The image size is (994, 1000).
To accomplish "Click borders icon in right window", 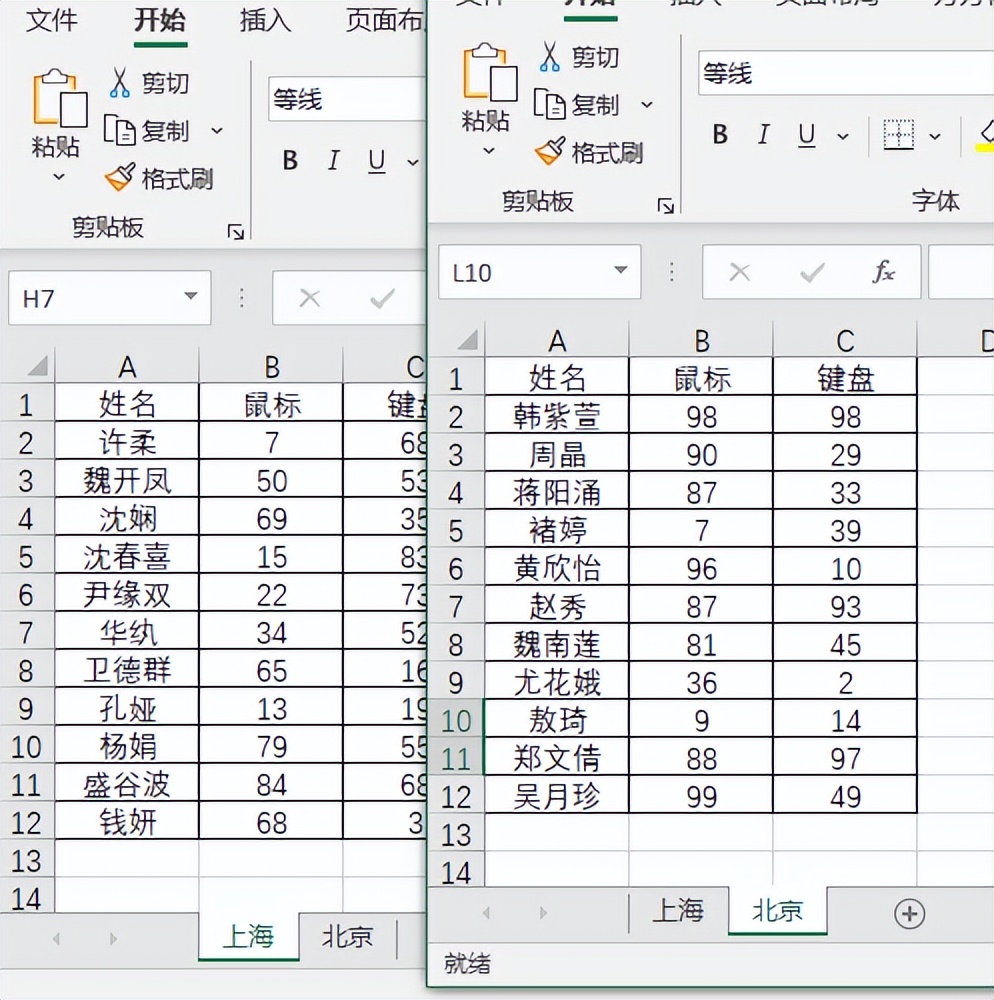I will 898,135.
